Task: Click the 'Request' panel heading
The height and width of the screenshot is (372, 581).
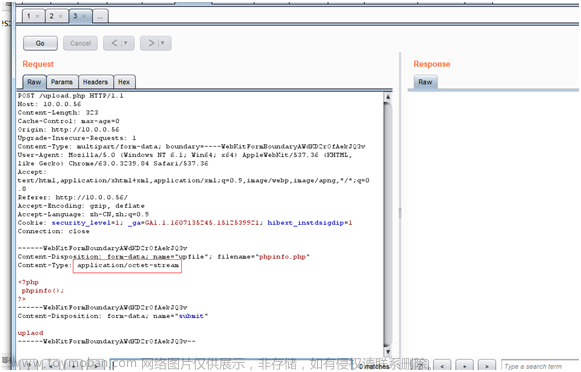Action: coord(38,64)
